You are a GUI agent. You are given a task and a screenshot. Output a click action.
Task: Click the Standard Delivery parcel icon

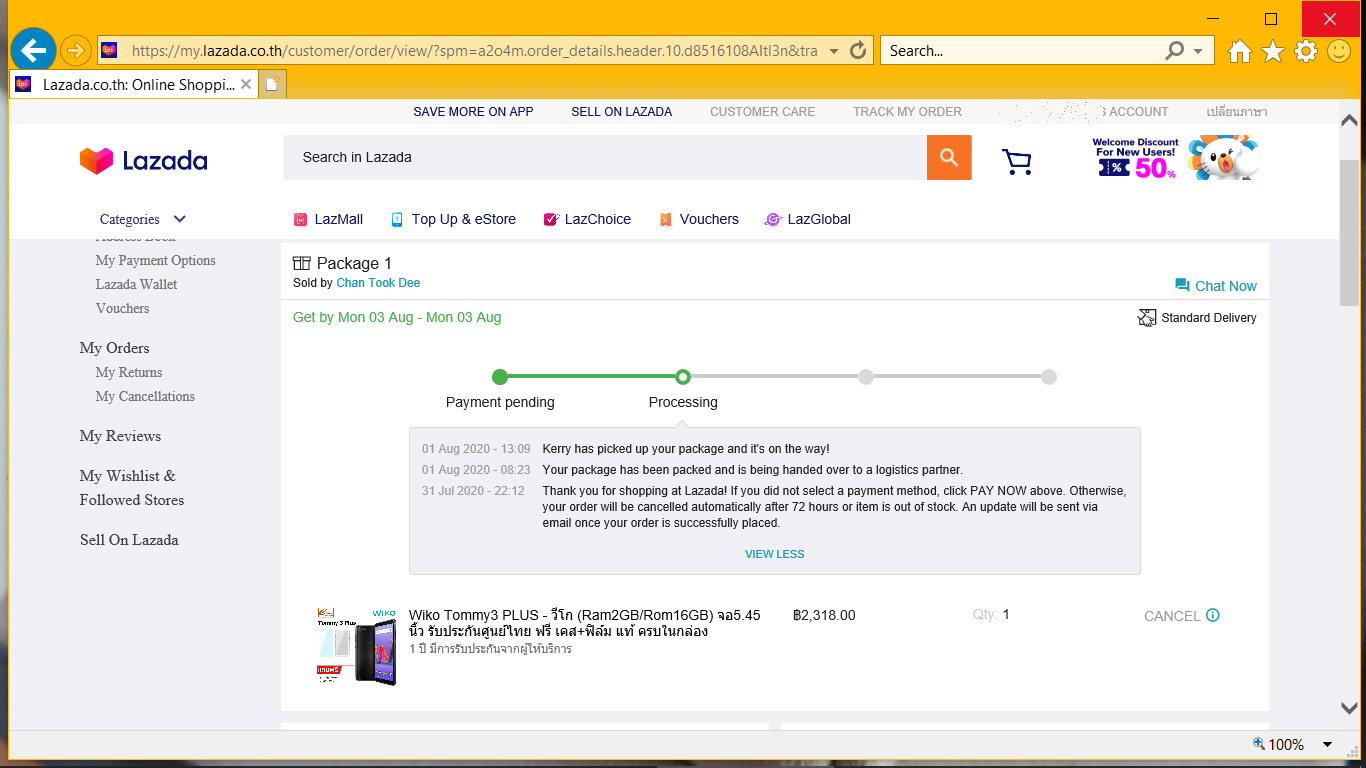click(1147, 318)
